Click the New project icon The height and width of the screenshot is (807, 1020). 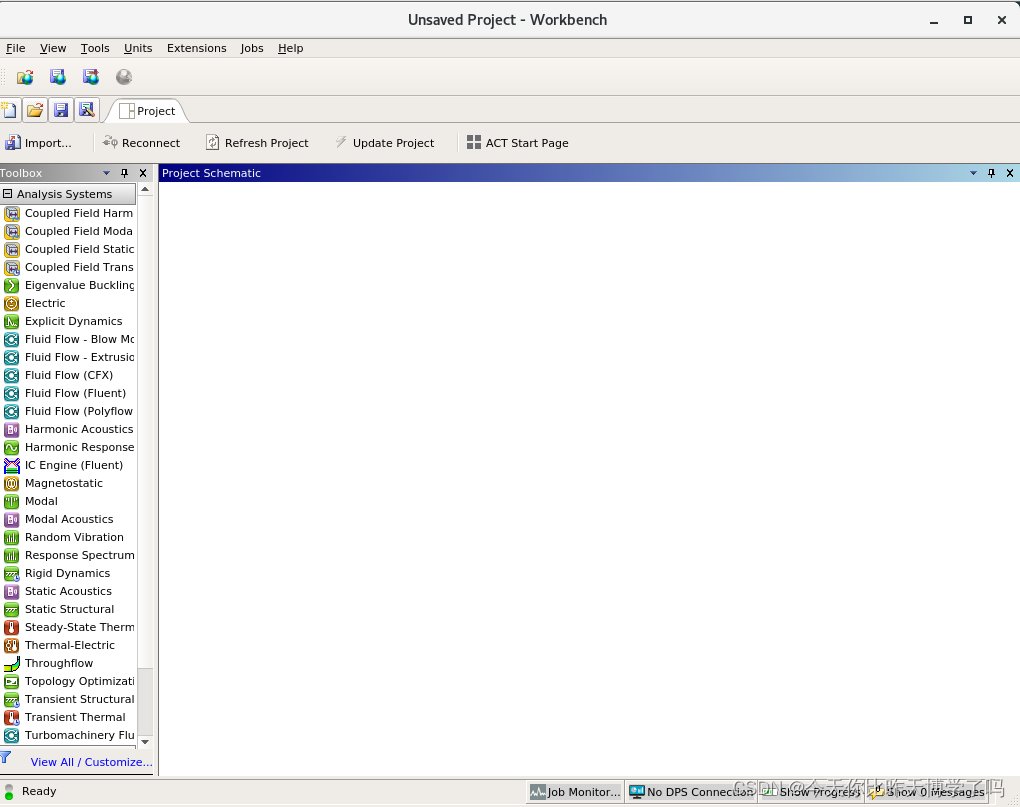[x=10, y=110]
